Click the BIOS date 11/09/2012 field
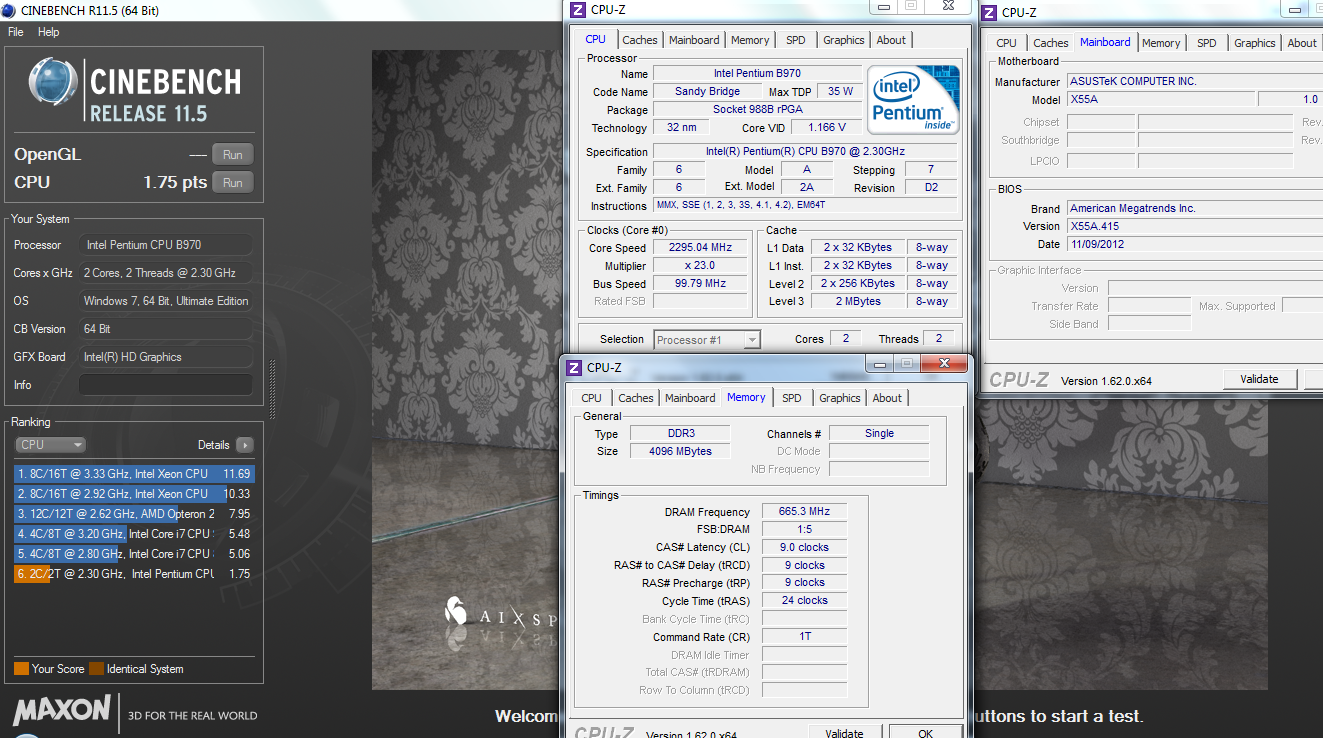 tap(1195, 244)
